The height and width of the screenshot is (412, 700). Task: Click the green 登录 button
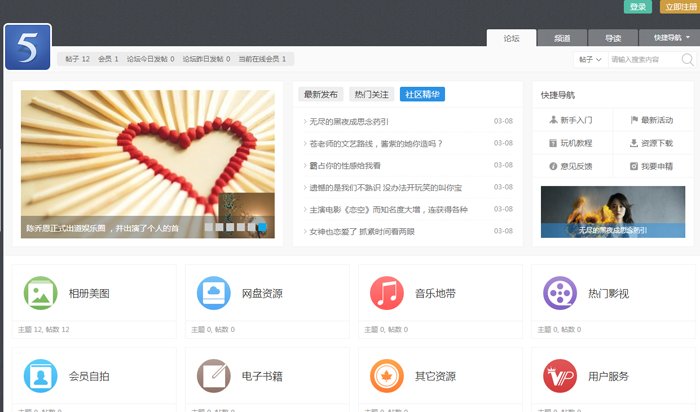[x=638, y=7]
